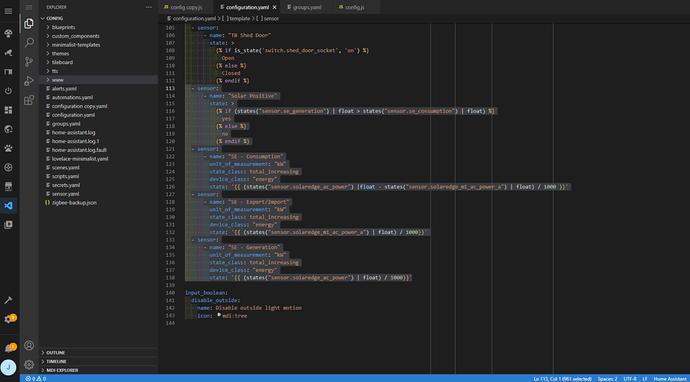Open the VS Code Accounts icon
Screen dimensions: 690x382
[29, 345]
